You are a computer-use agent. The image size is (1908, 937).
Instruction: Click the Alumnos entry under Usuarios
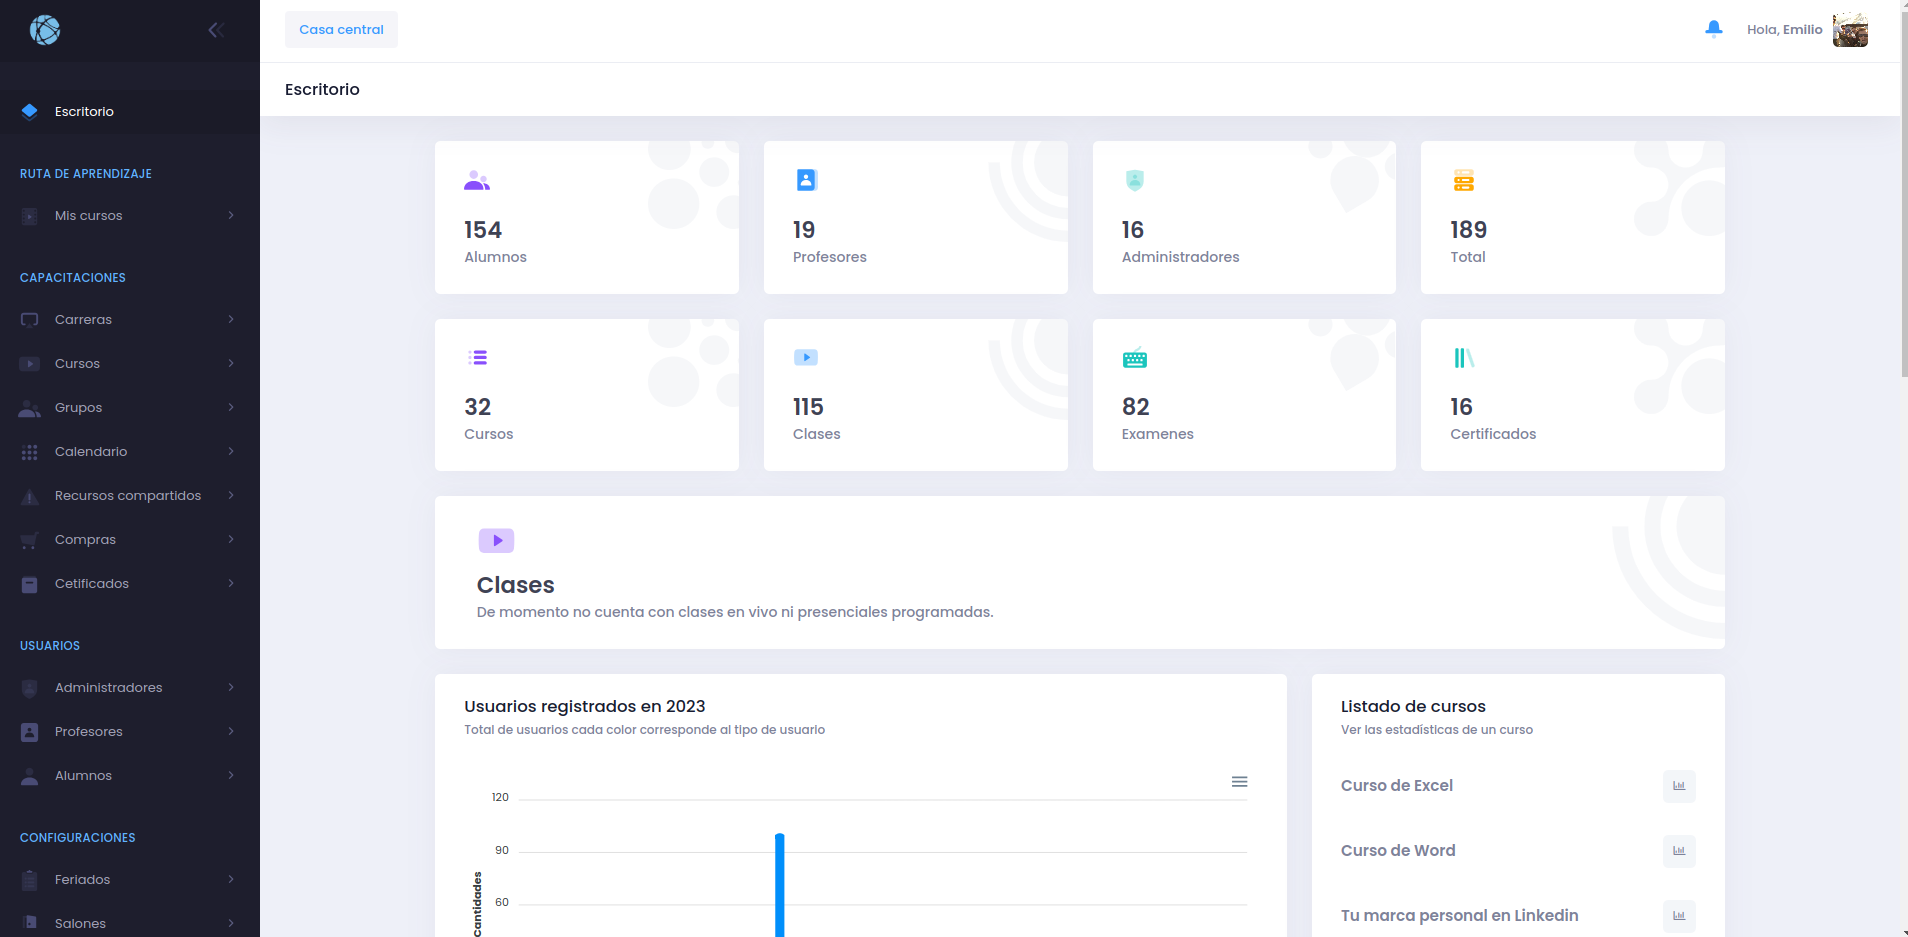tap(82, 775)
